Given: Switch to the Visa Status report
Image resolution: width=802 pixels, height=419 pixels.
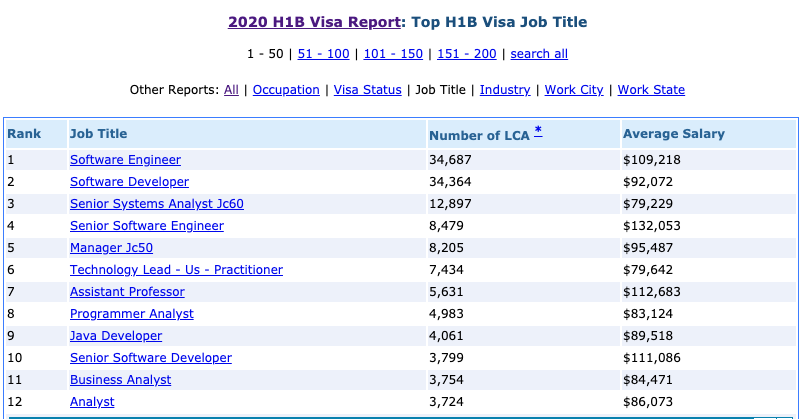Looking at the screenshot, I should click(367, 90).
